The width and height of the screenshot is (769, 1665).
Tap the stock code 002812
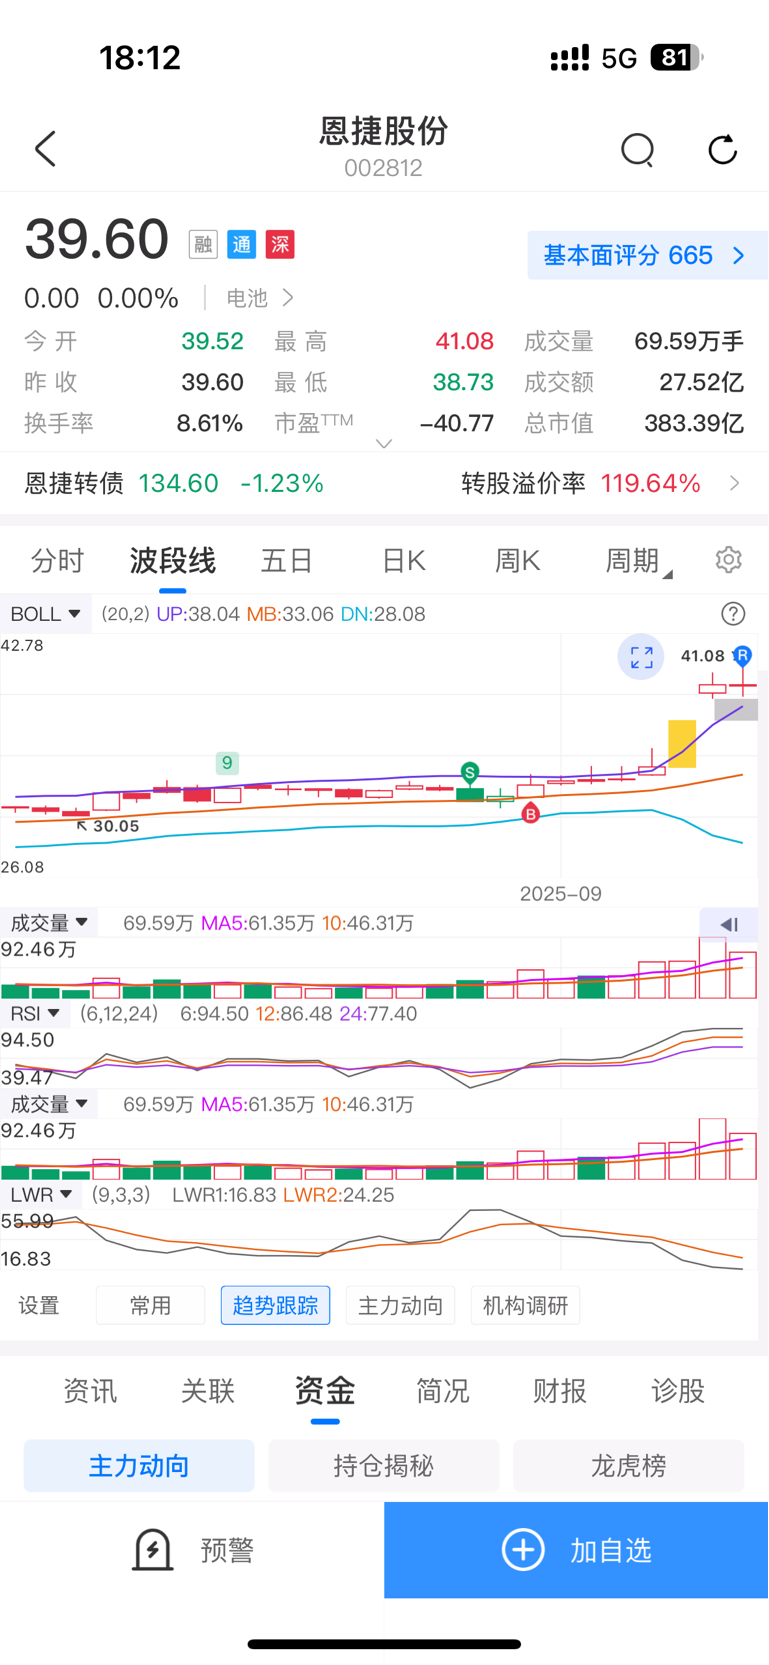384,168
